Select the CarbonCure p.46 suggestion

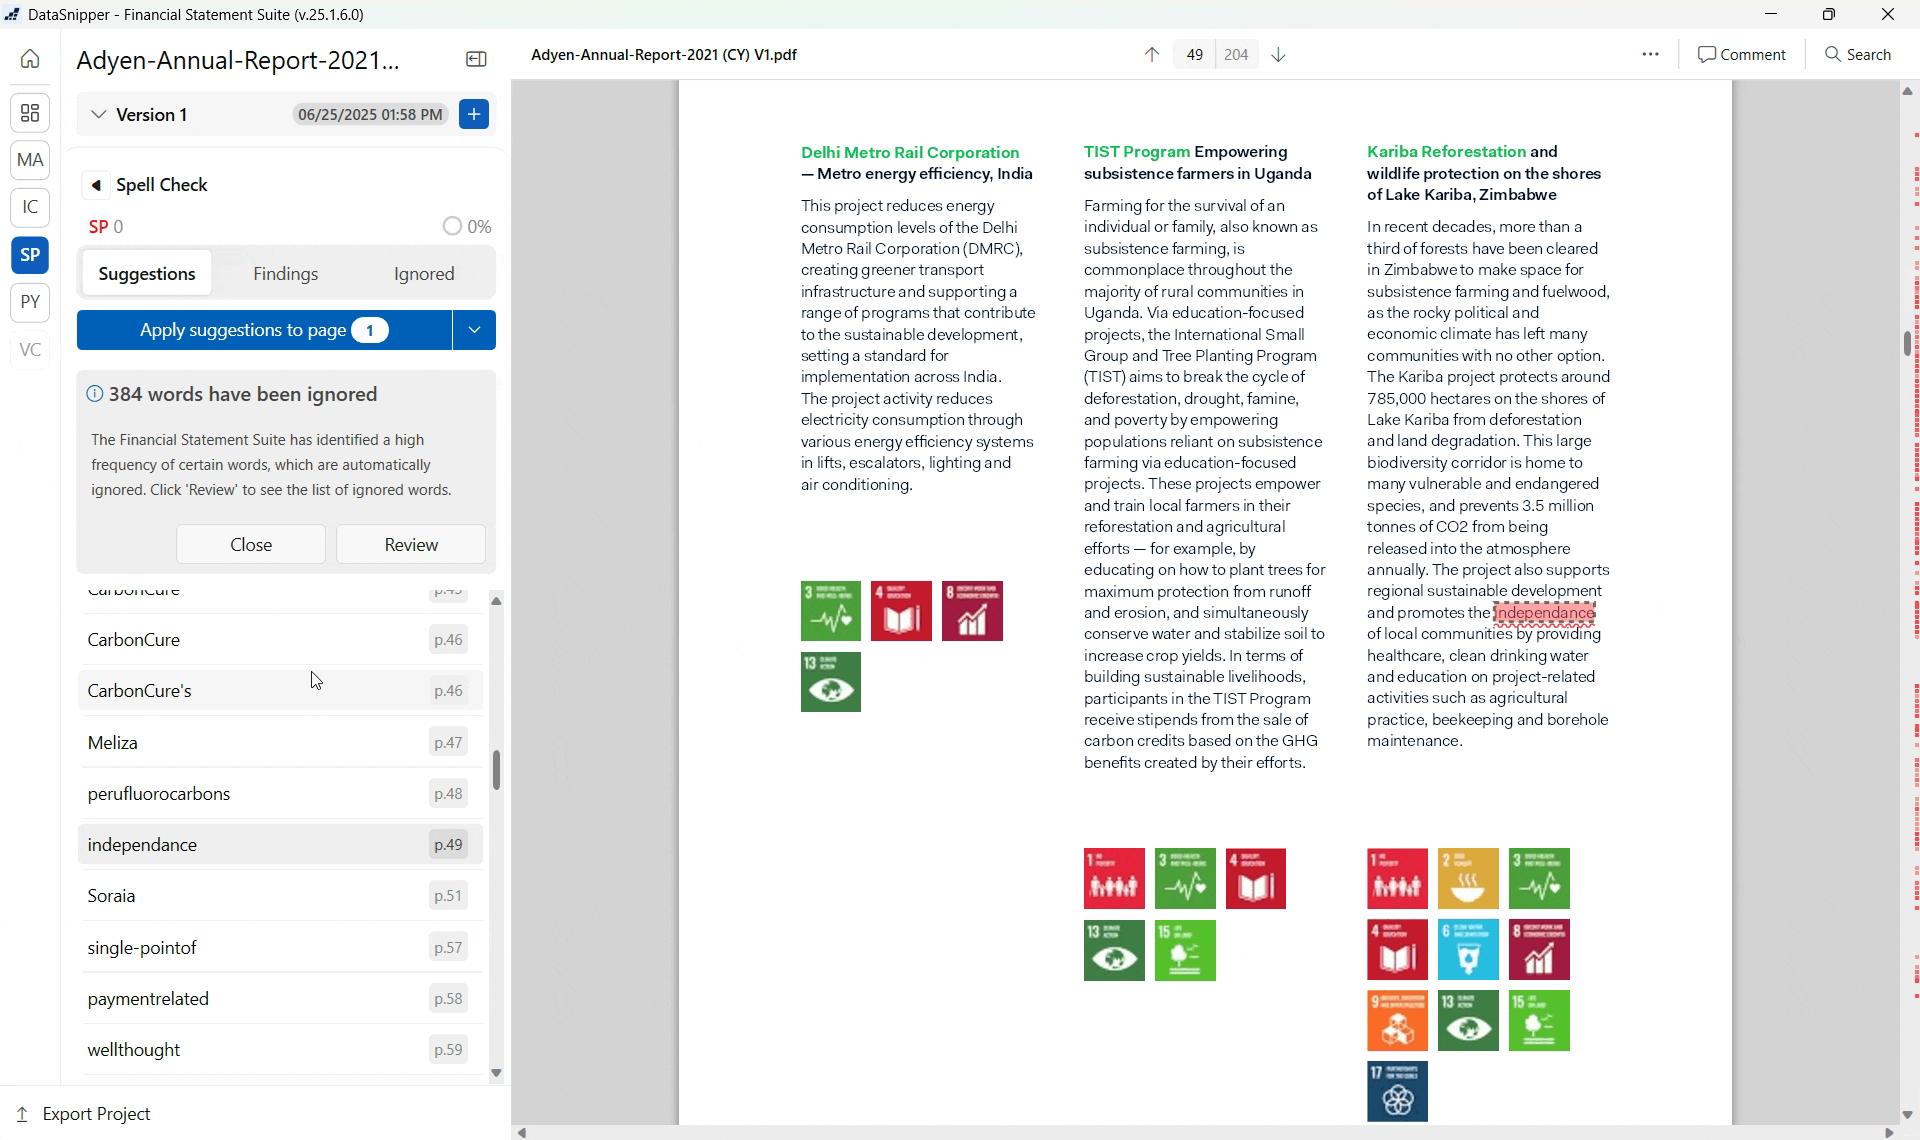280,640
